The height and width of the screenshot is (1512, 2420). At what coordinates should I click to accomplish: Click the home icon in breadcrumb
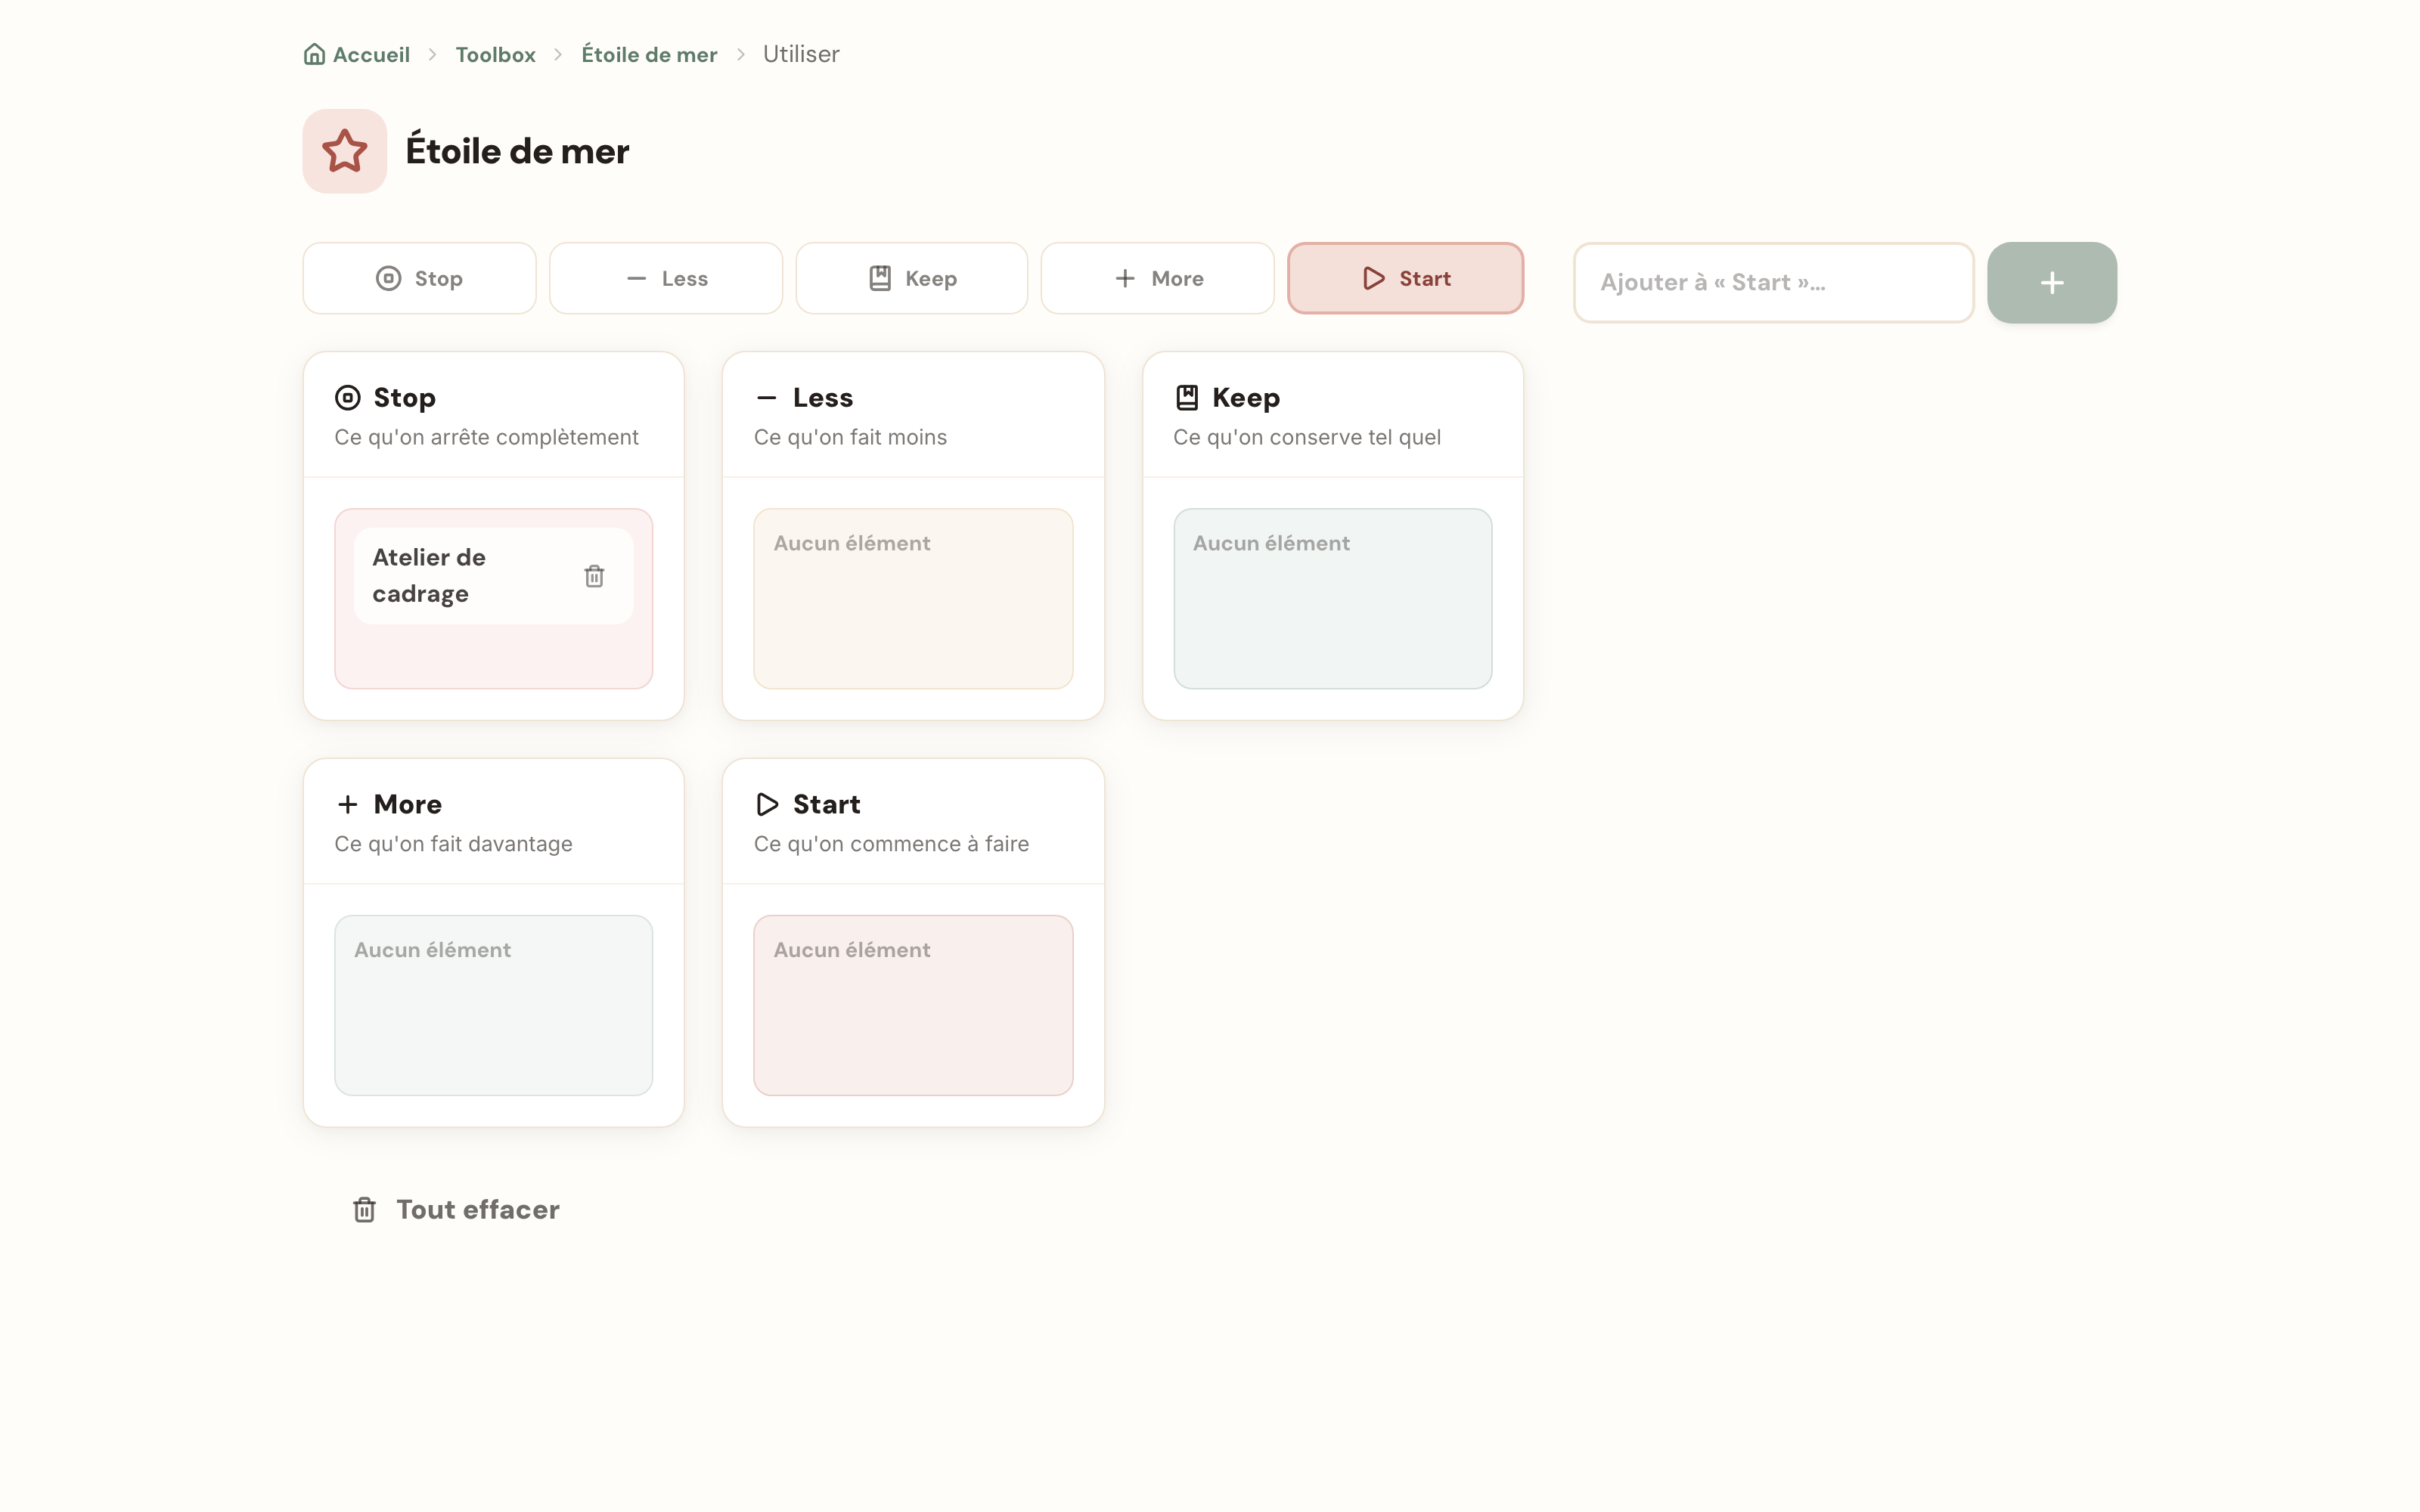tap(314, 54)
